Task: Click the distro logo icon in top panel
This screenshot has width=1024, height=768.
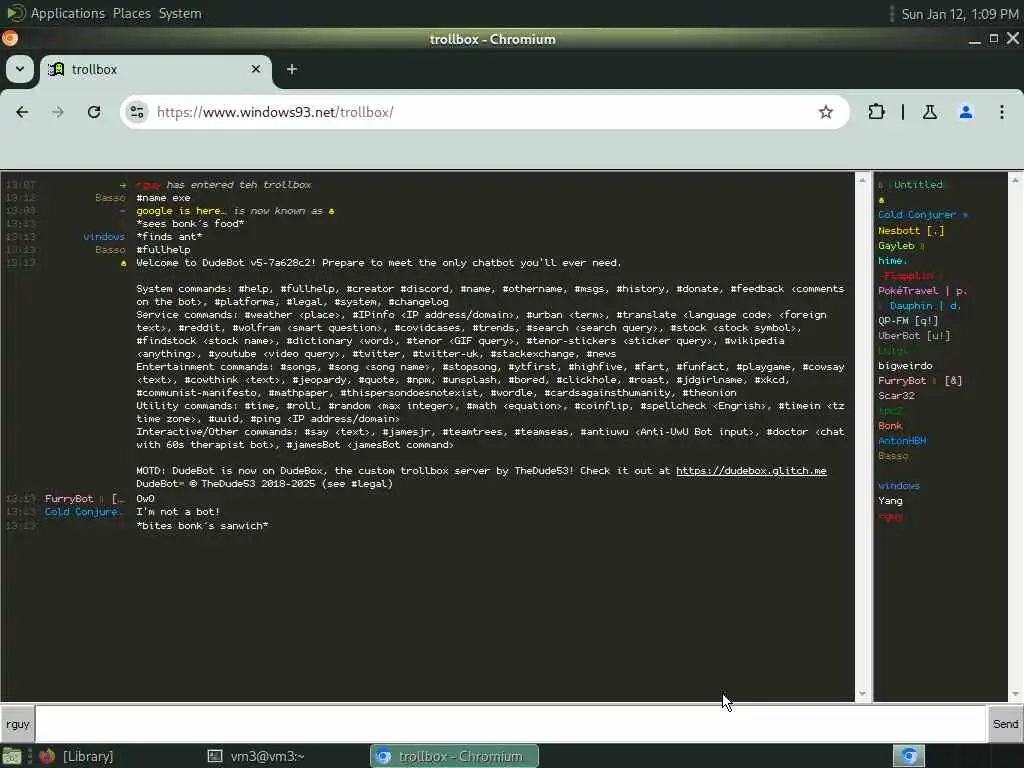Action: coord(16,13)
